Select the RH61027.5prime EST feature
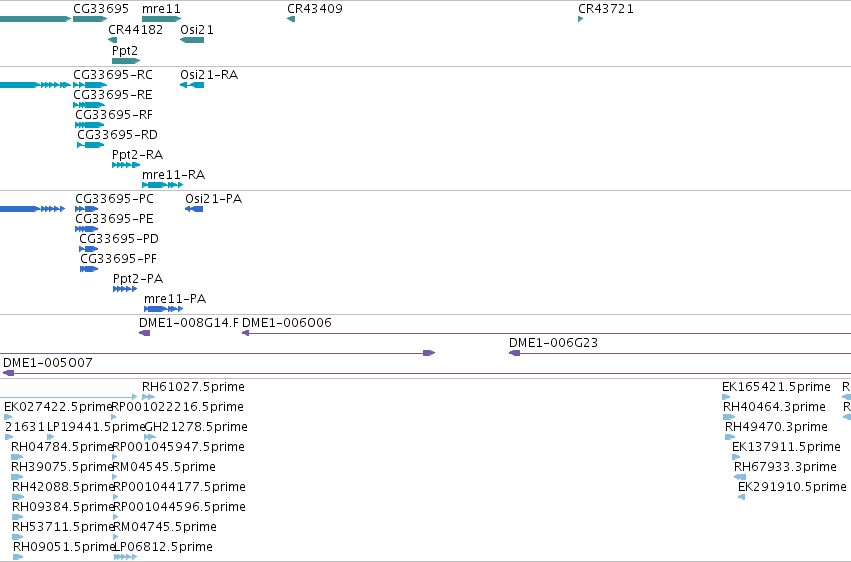 pyautogui.click(x=148, y=397)
